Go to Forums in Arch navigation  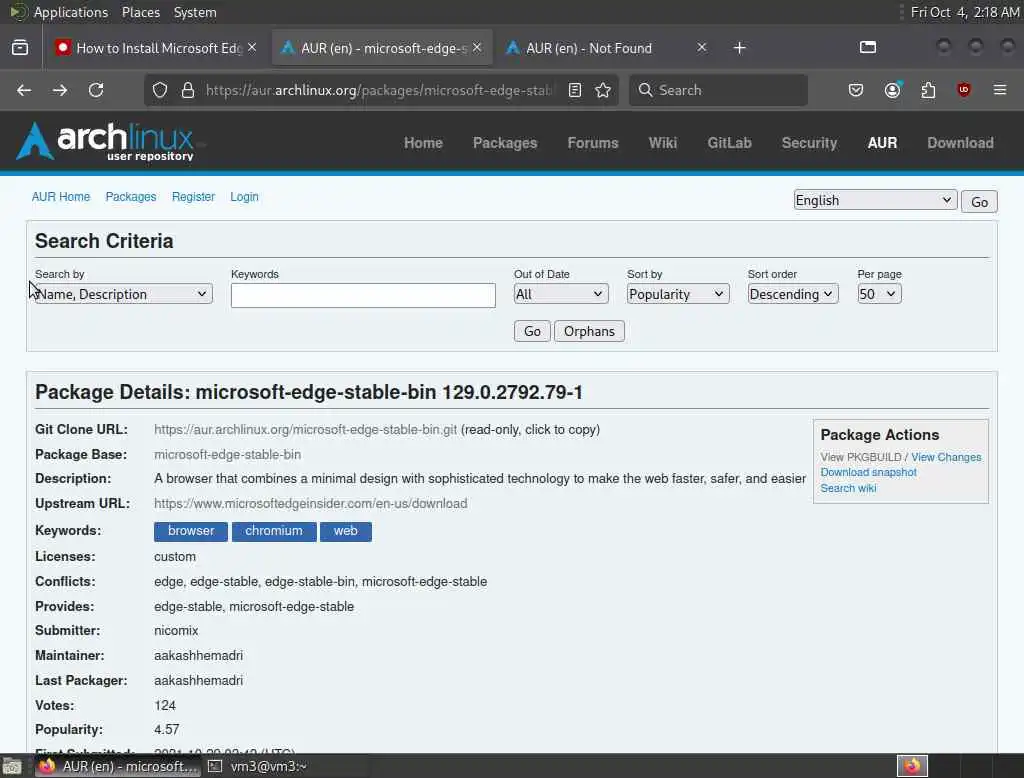pos(592,142)
